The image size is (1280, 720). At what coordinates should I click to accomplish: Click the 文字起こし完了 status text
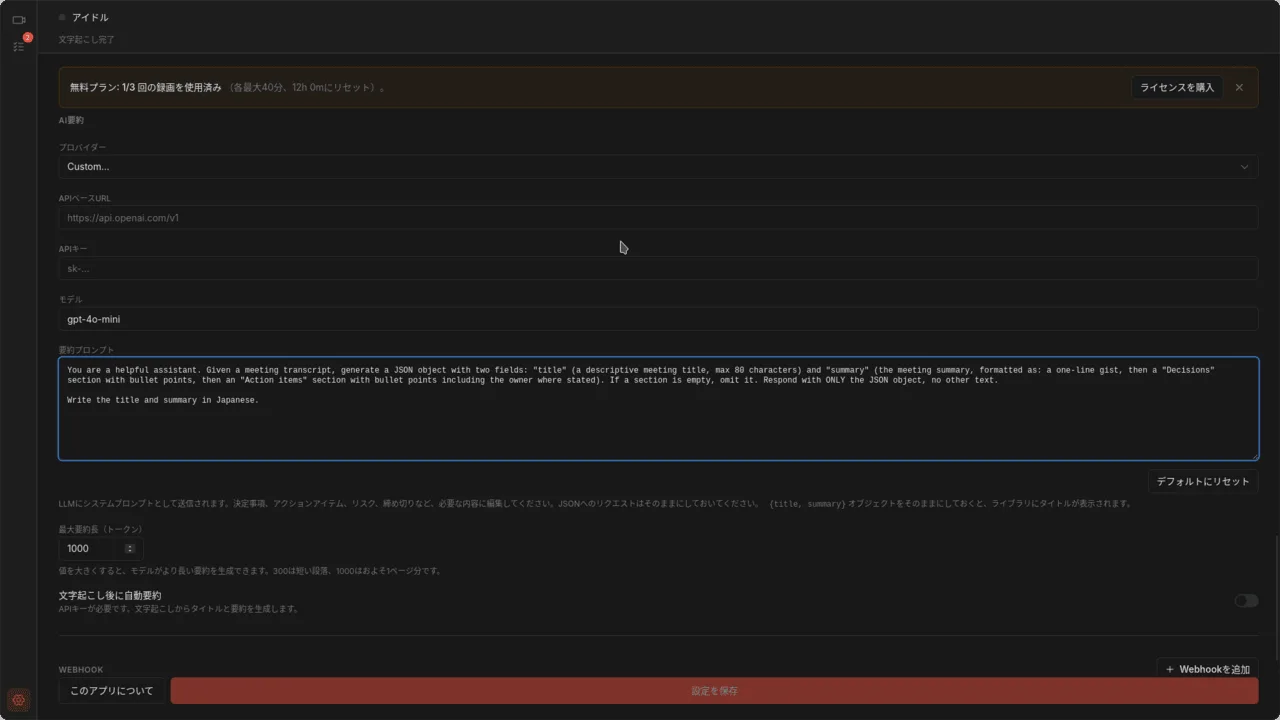pyautogui.click(x=86, y=40)
